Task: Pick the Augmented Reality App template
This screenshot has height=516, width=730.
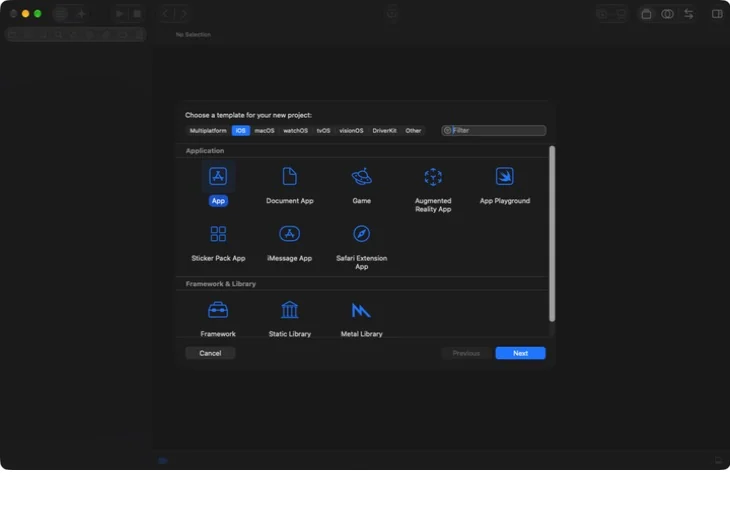Action: click(433, 177)
